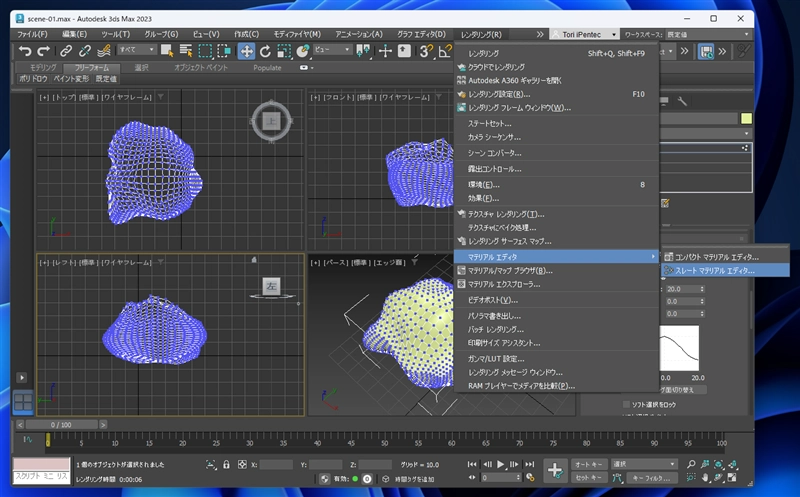Open the Utilities wrench tab in command panel
The width and height of the screenshot is (800, 497).
click(682, 101)
